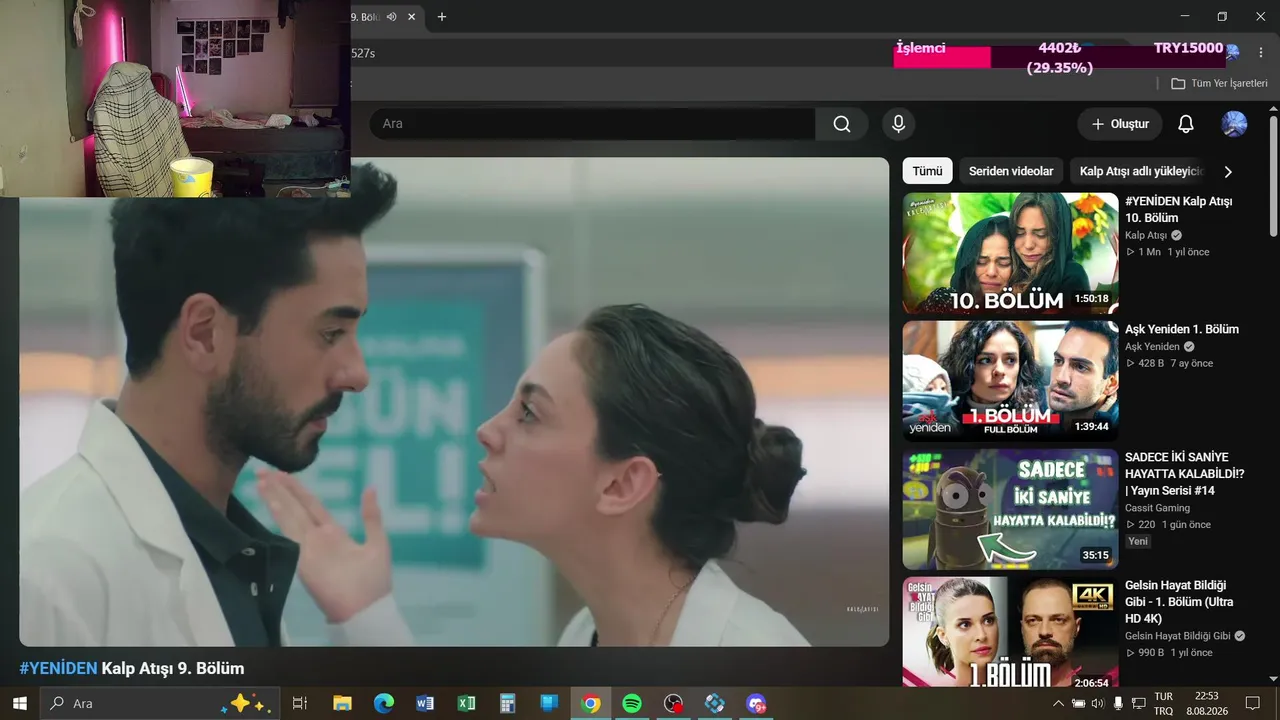This screenshot has height=720, width=1280.
Task: Click the YouTube search magnifier button
Action: 842,124
